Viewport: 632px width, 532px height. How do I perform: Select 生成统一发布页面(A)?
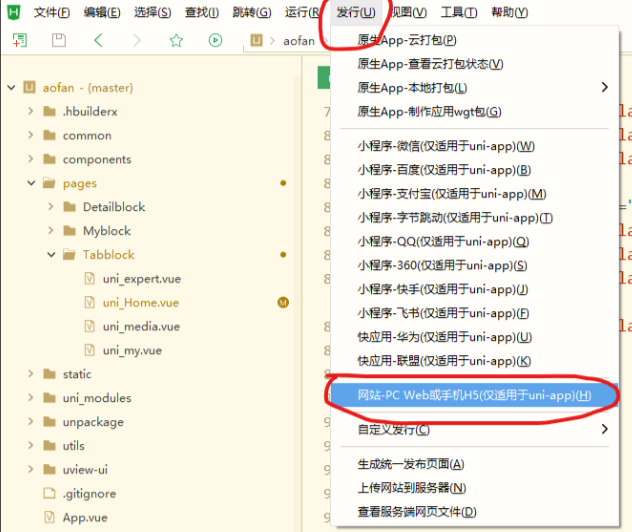474,464
